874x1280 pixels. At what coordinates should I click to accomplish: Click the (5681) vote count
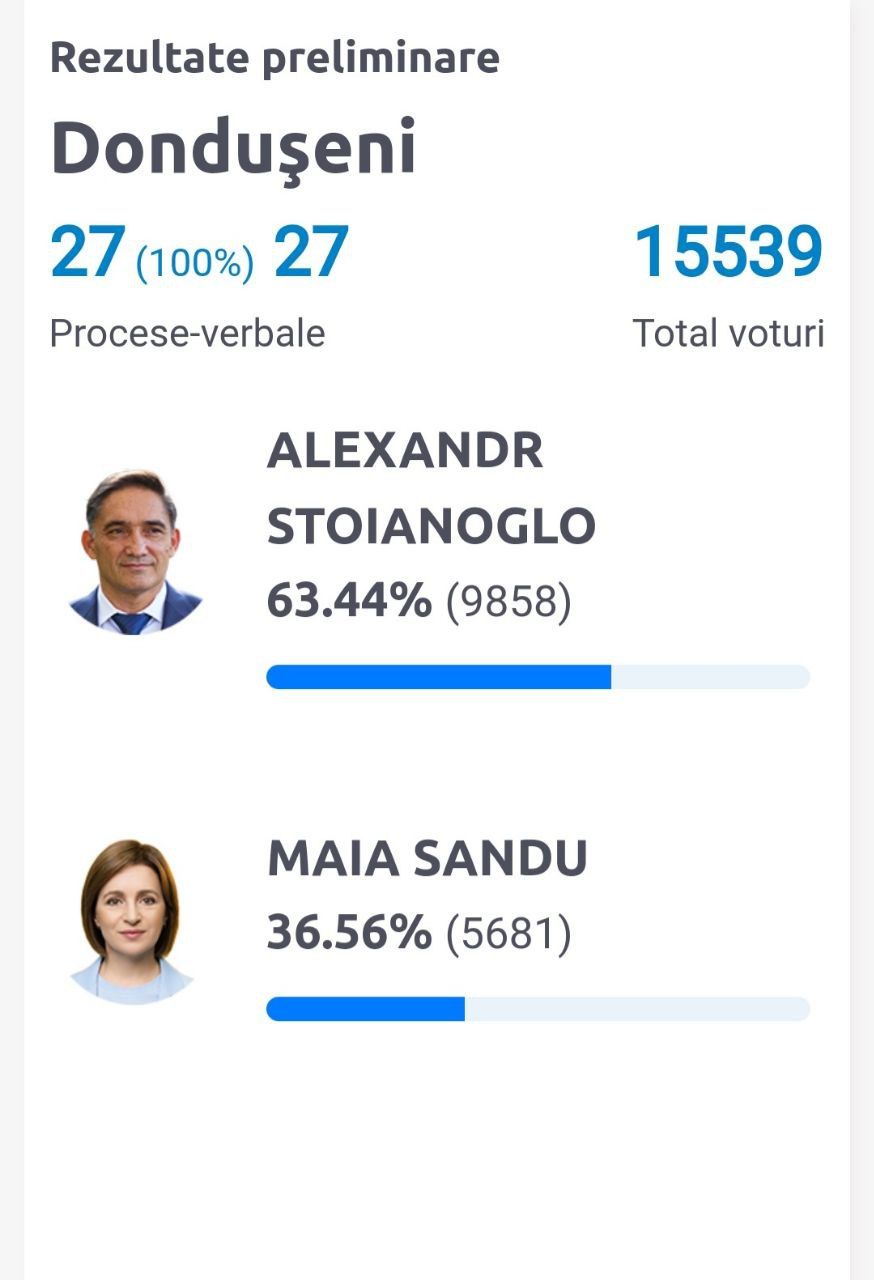tap(509, 935)
